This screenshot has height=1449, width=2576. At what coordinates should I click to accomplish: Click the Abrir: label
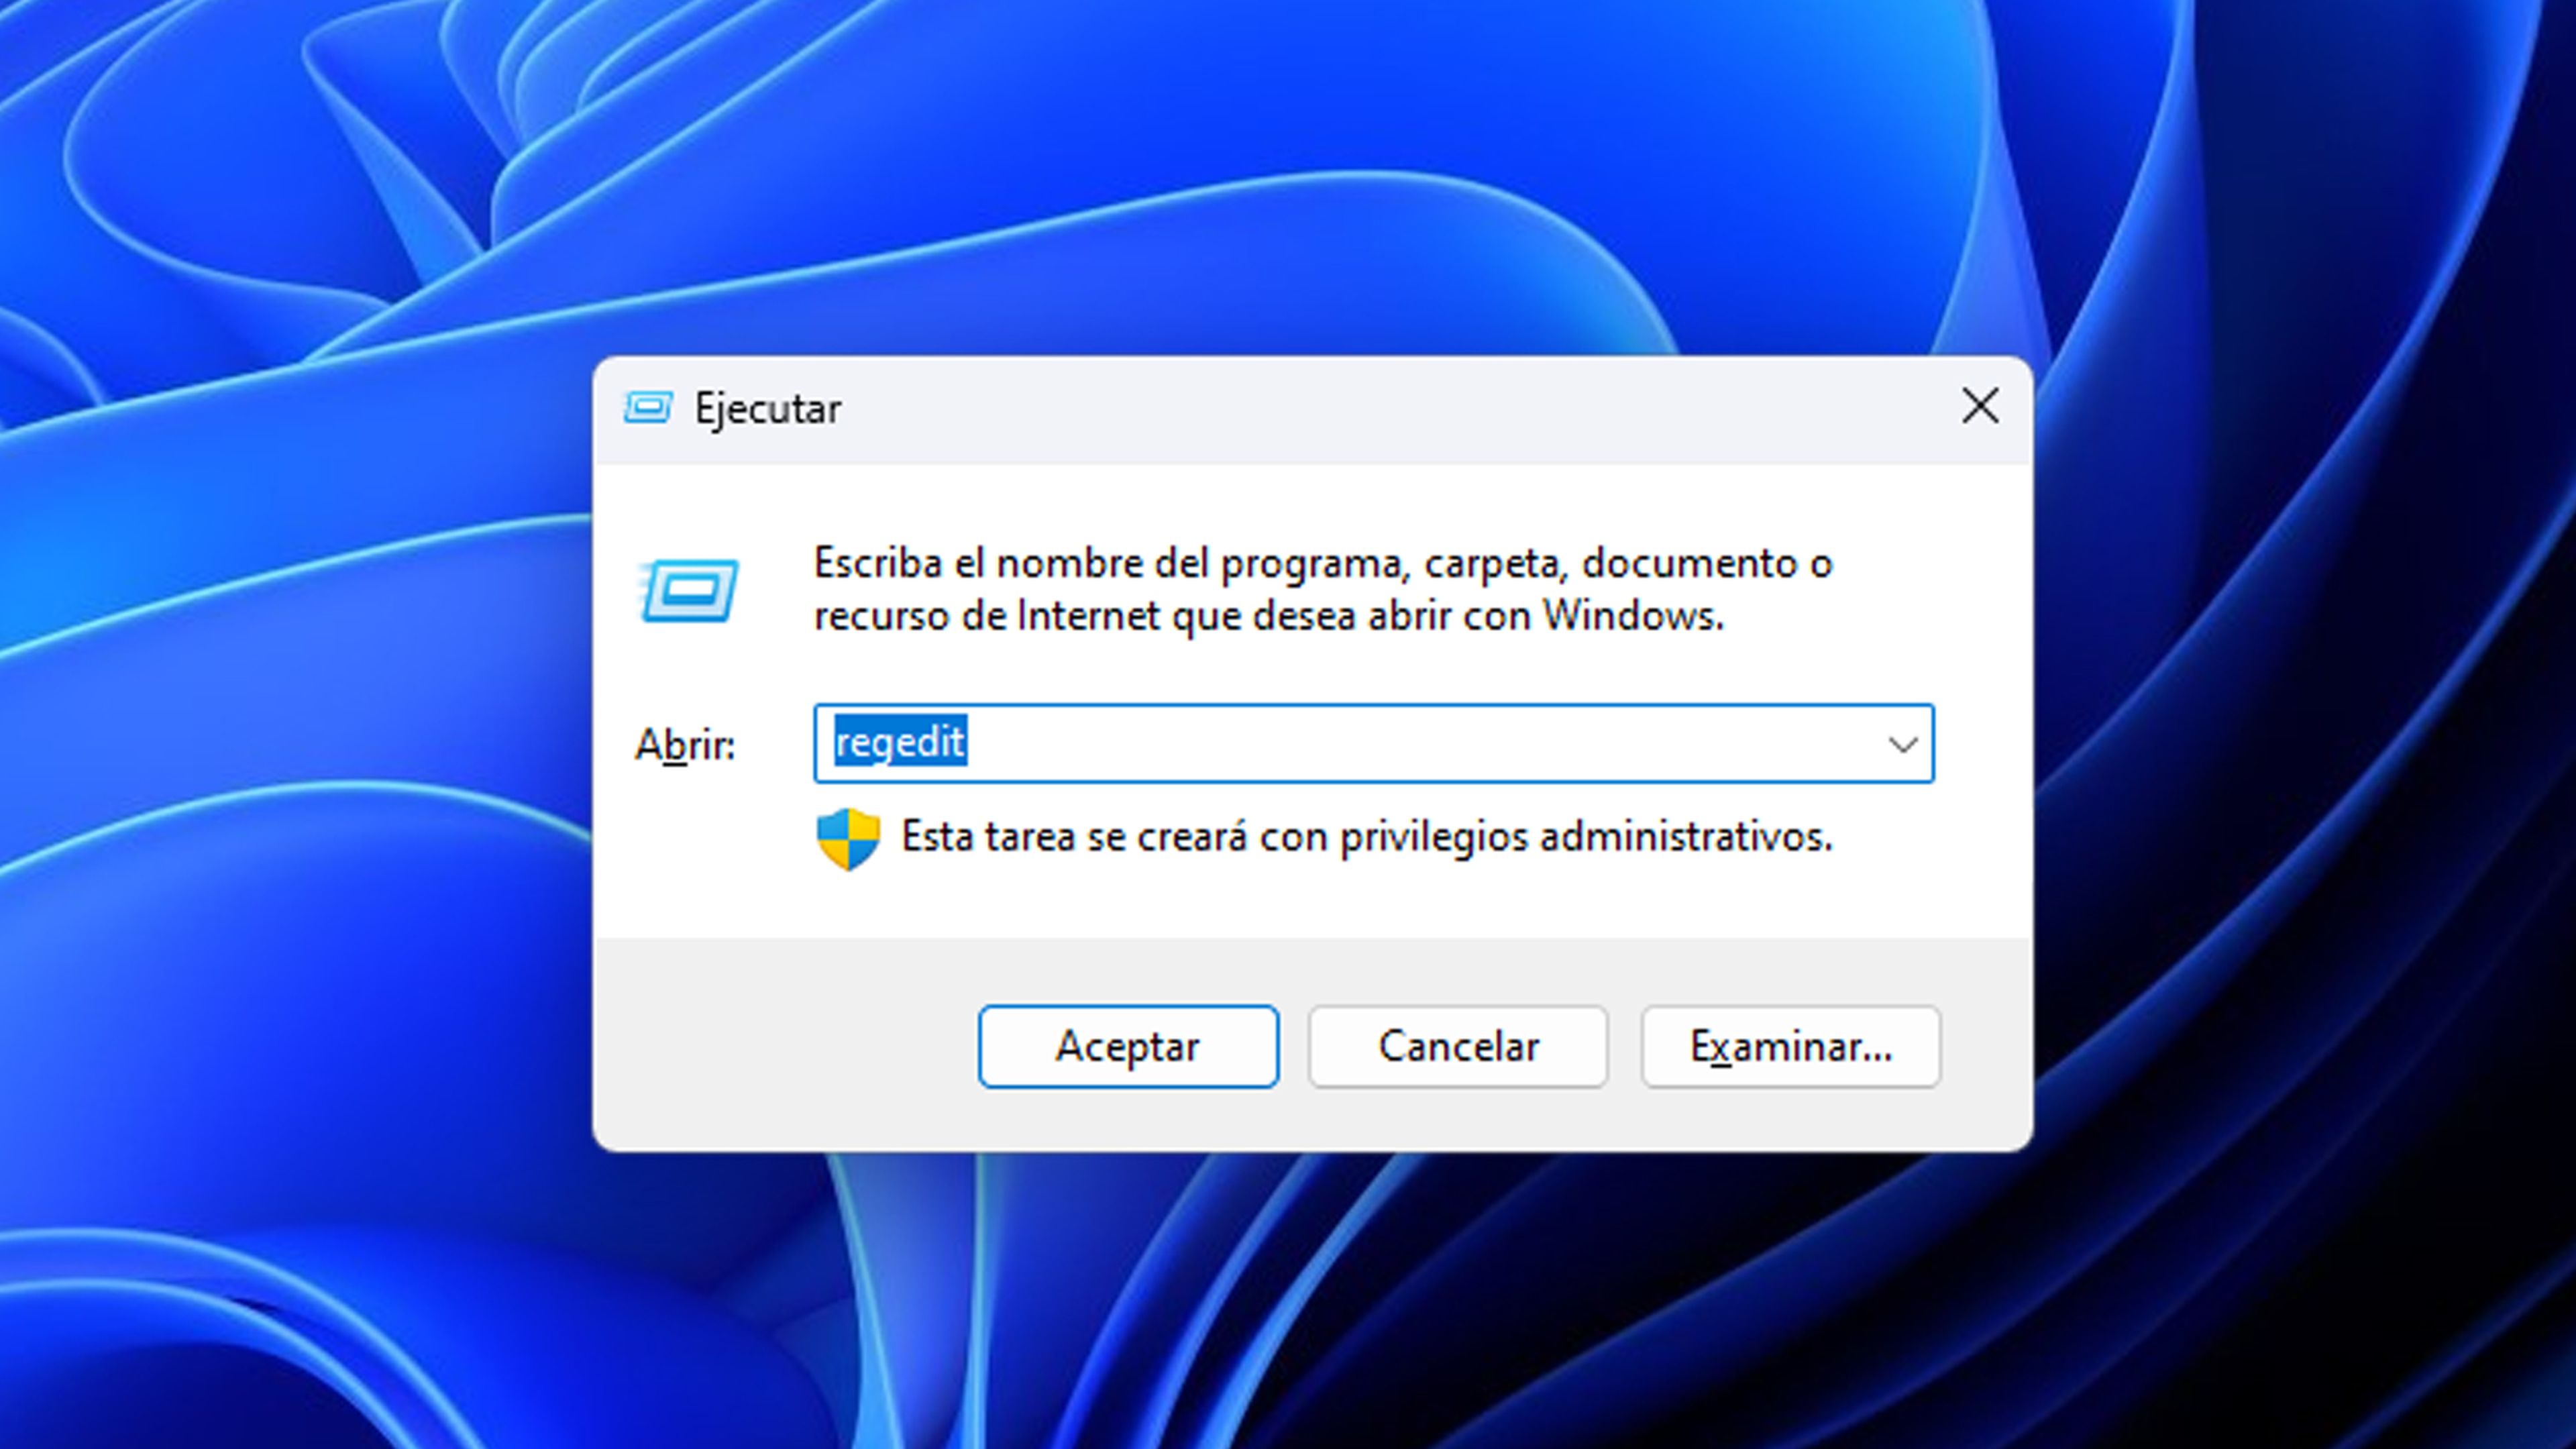click(x=685, y=745)
